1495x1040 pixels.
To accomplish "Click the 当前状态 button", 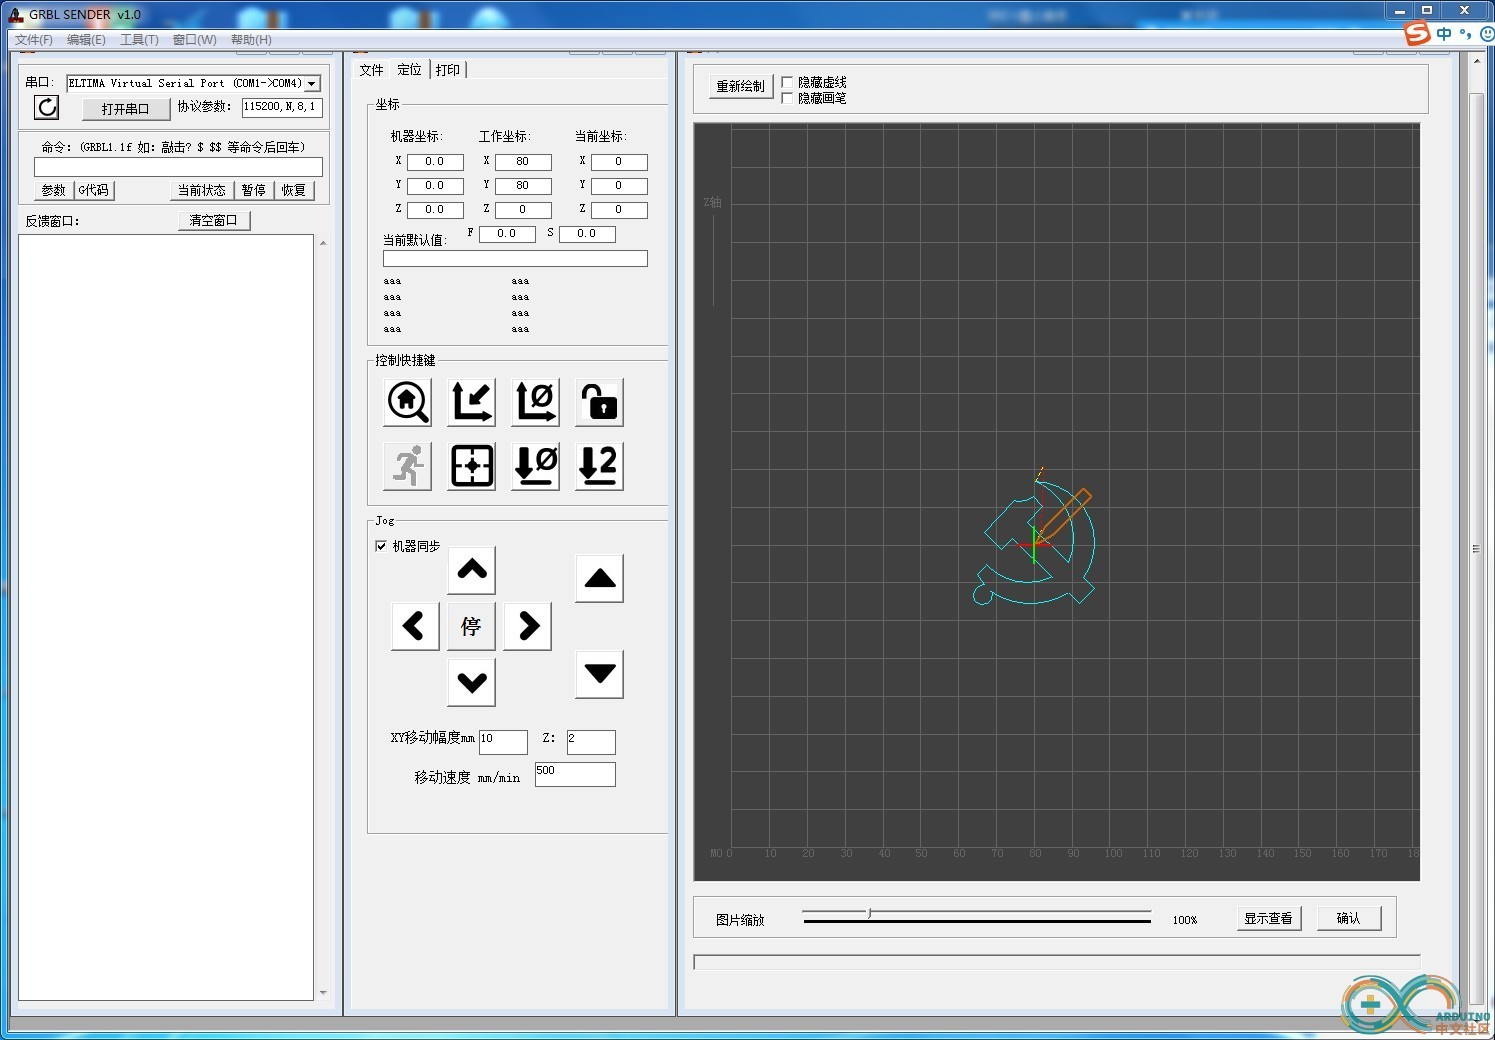I will [201, 190].
